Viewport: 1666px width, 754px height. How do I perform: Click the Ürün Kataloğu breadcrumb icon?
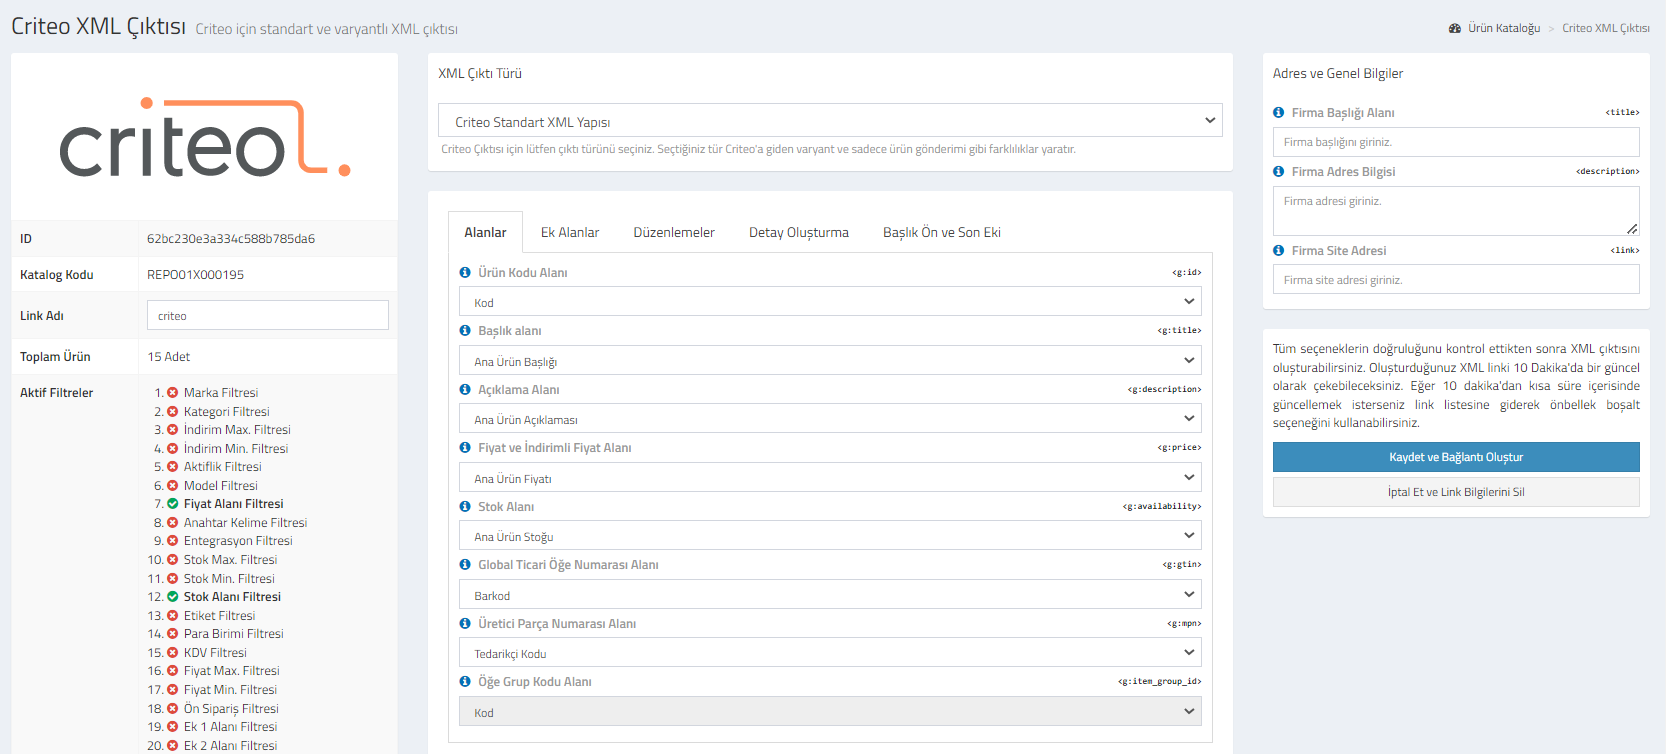(1455, 28)
